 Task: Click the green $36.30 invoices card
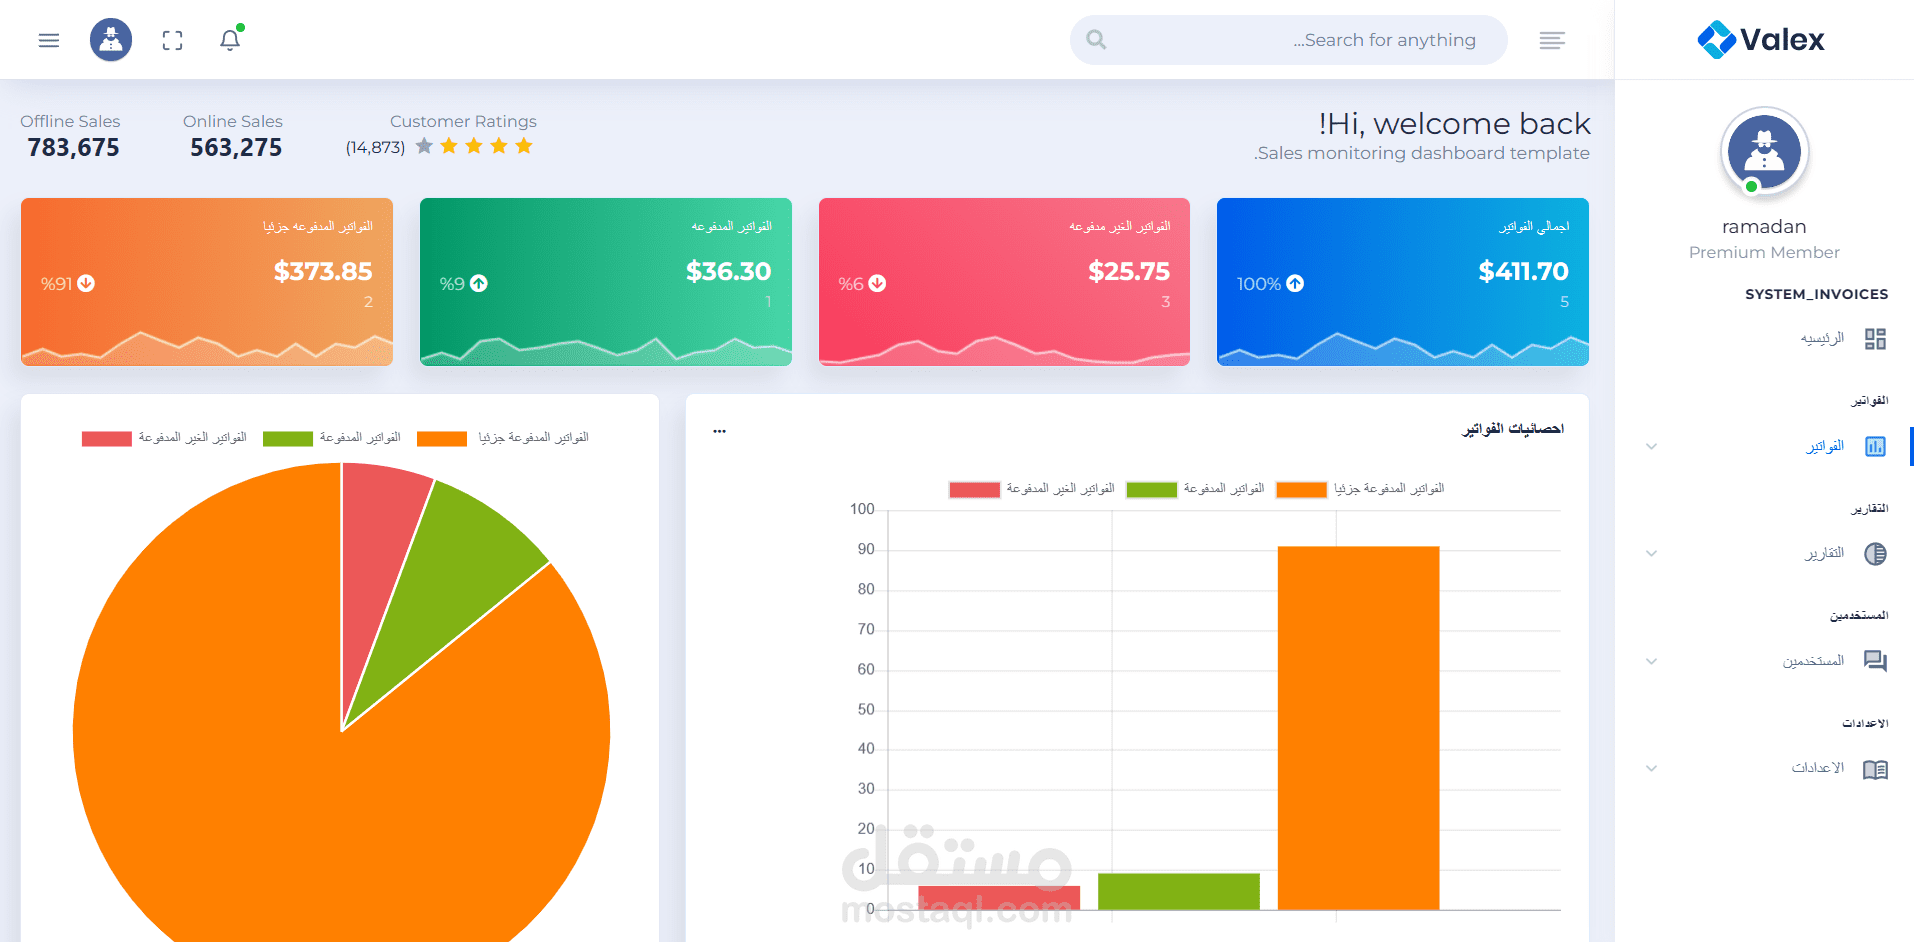pyautogui.click(x=606, y=282)
